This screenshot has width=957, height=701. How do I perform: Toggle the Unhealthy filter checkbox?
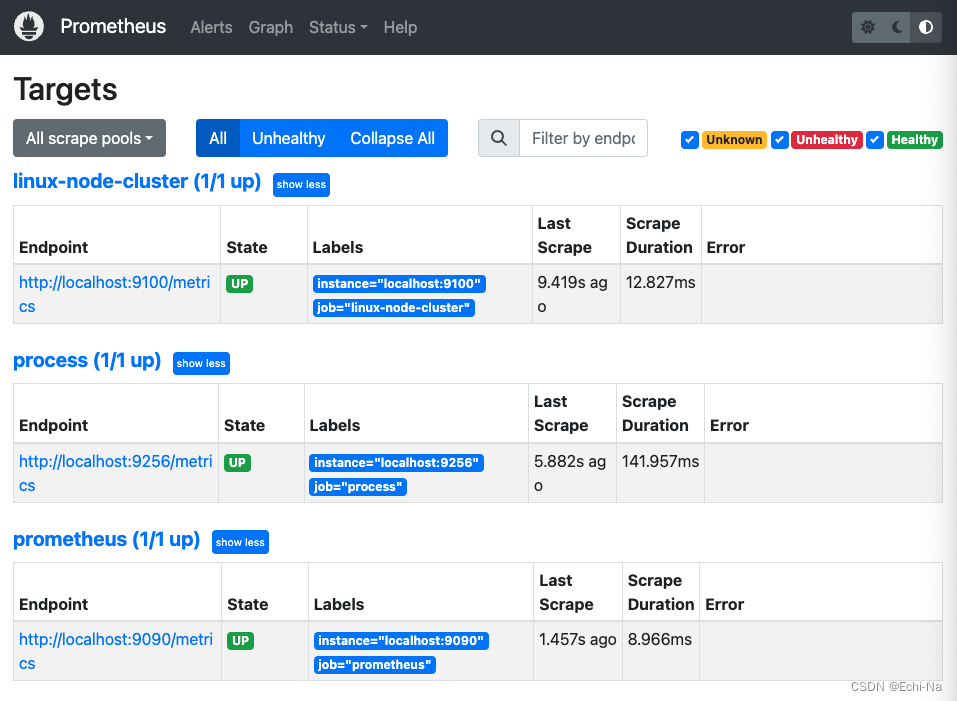tap(779, 140)
